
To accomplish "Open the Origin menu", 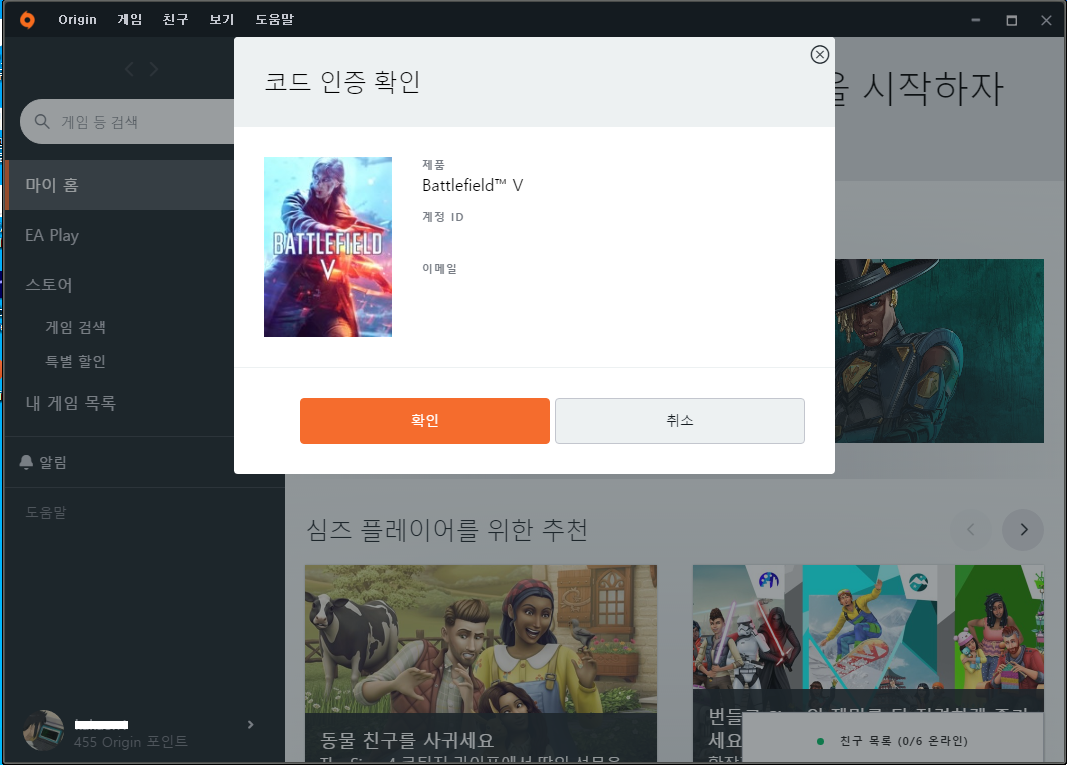I will pos(78,20).
